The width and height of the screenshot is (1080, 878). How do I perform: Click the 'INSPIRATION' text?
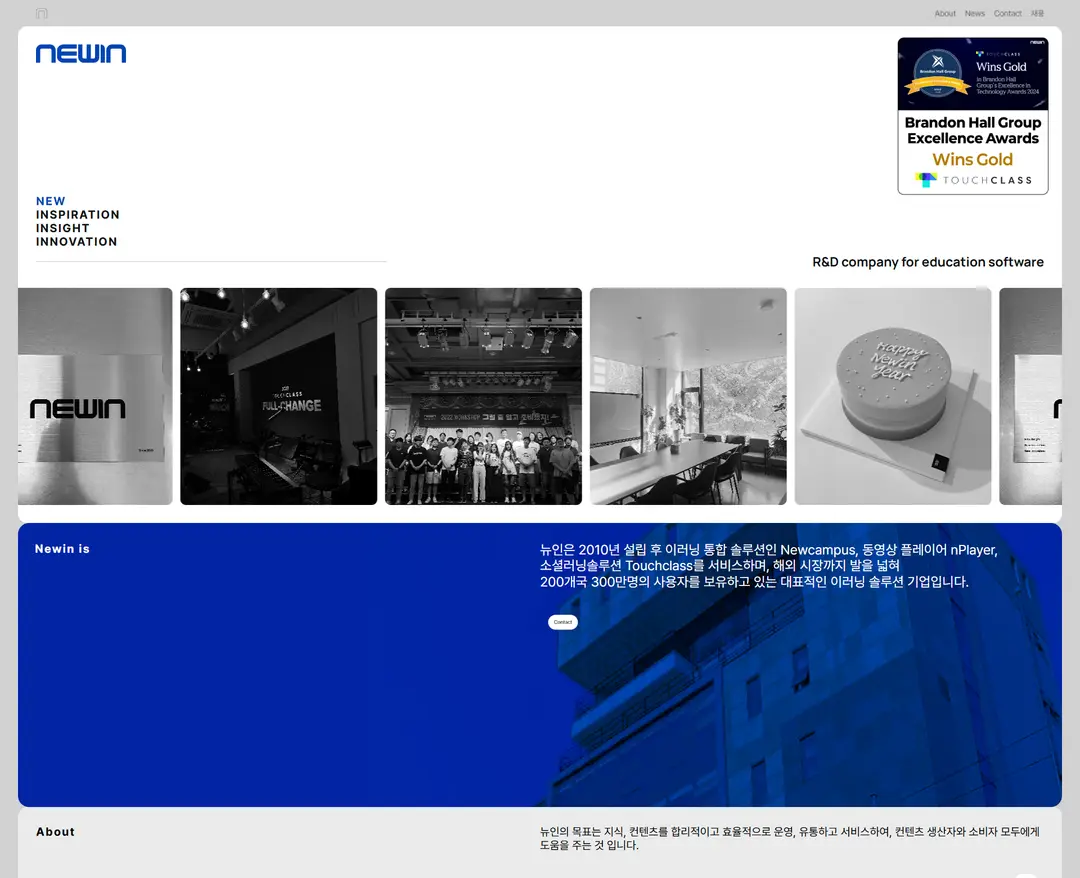[x=78, y=215]
